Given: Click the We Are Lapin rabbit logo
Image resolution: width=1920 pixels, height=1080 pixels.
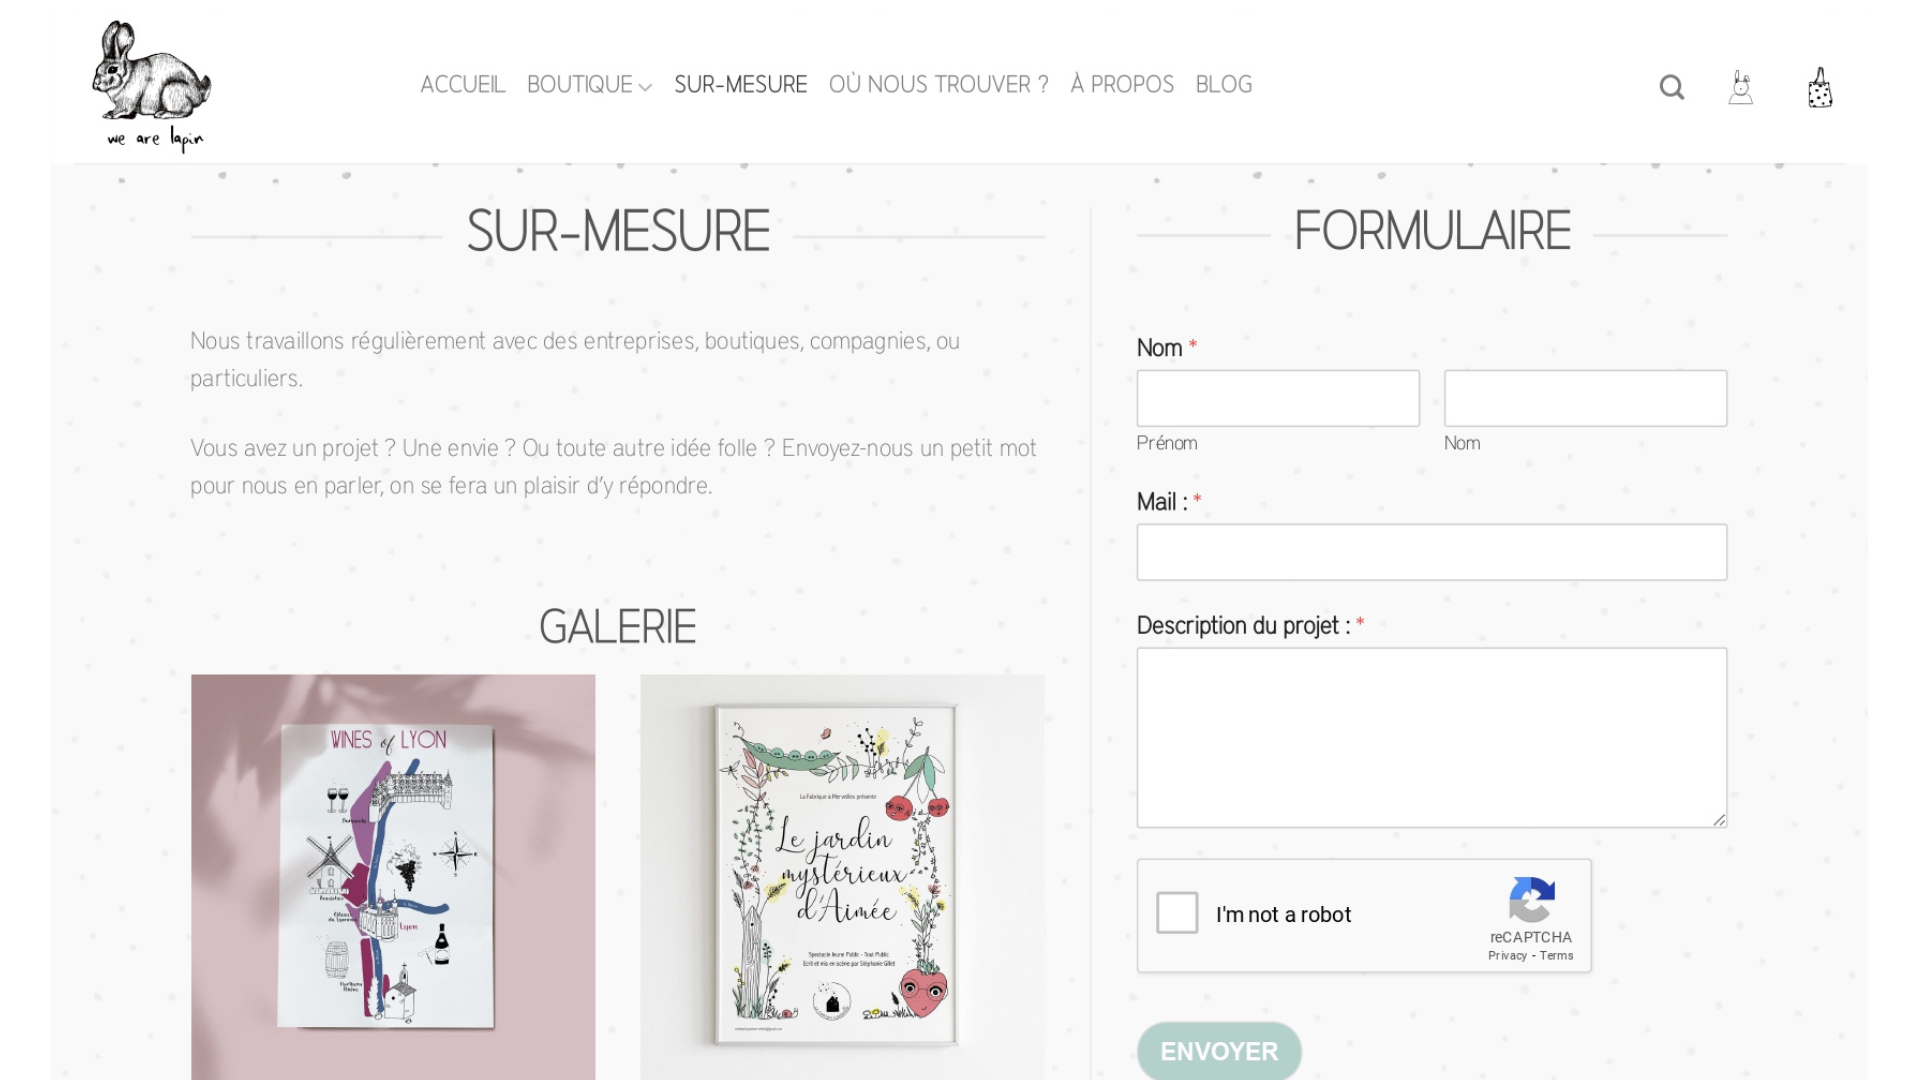Looking at the screenshot, I should [x=152, y=85].
